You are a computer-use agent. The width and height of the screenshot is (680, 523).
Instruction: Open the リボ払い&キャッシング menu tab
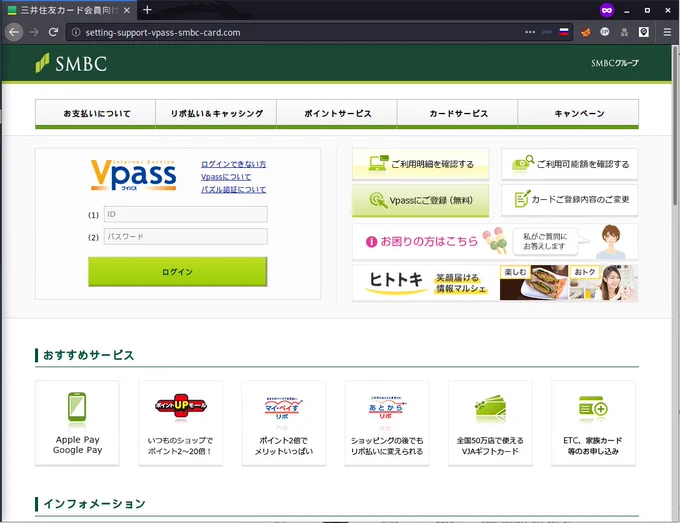pyautogui.click(x=216, y=114)
